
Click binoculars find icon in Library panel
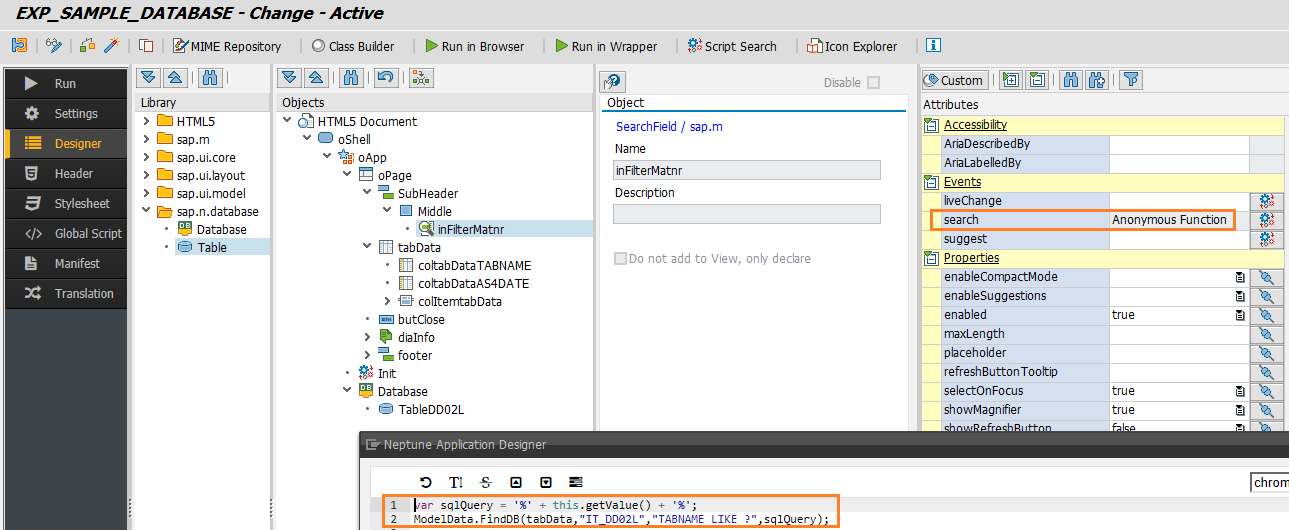210,78
